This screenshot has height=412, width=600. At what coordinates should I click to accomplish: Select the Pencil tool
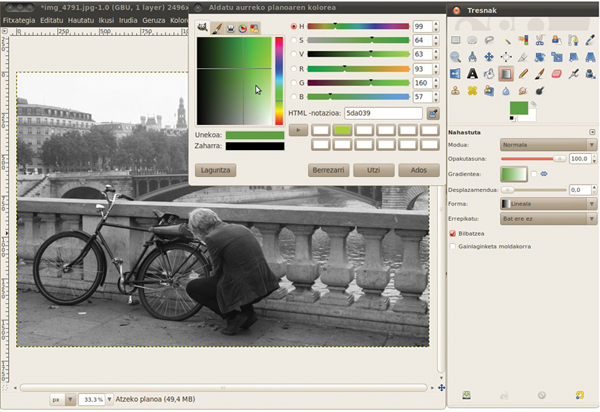[523, 74]
